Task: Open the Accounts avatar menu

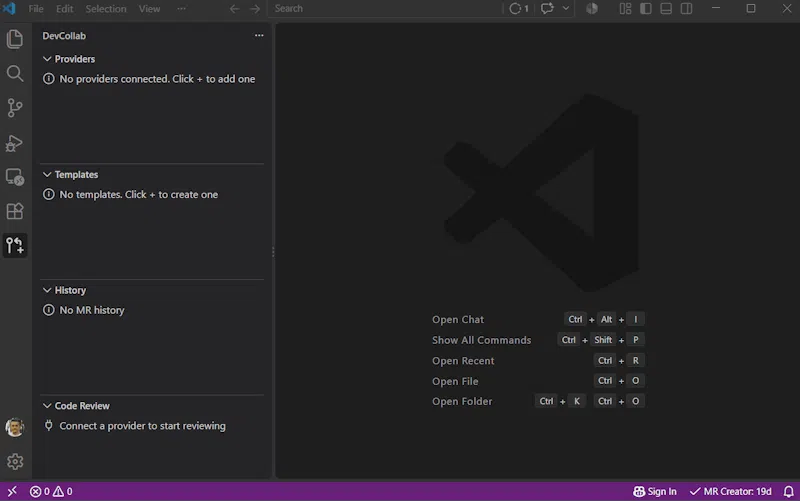Action: (15, 427)
